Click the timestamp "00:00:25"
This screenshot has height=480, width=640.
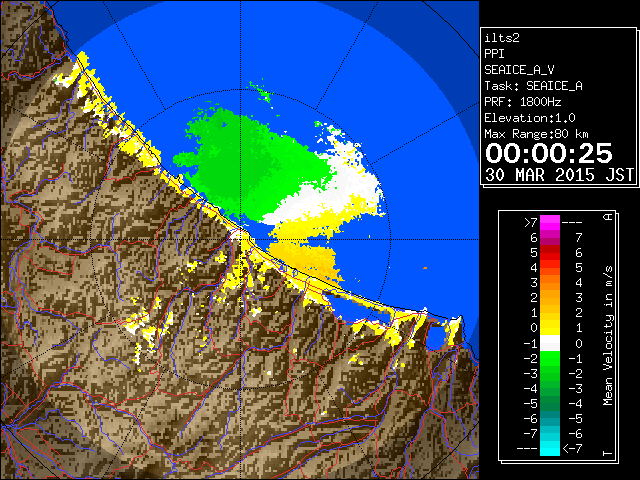(x=549, y=153)
